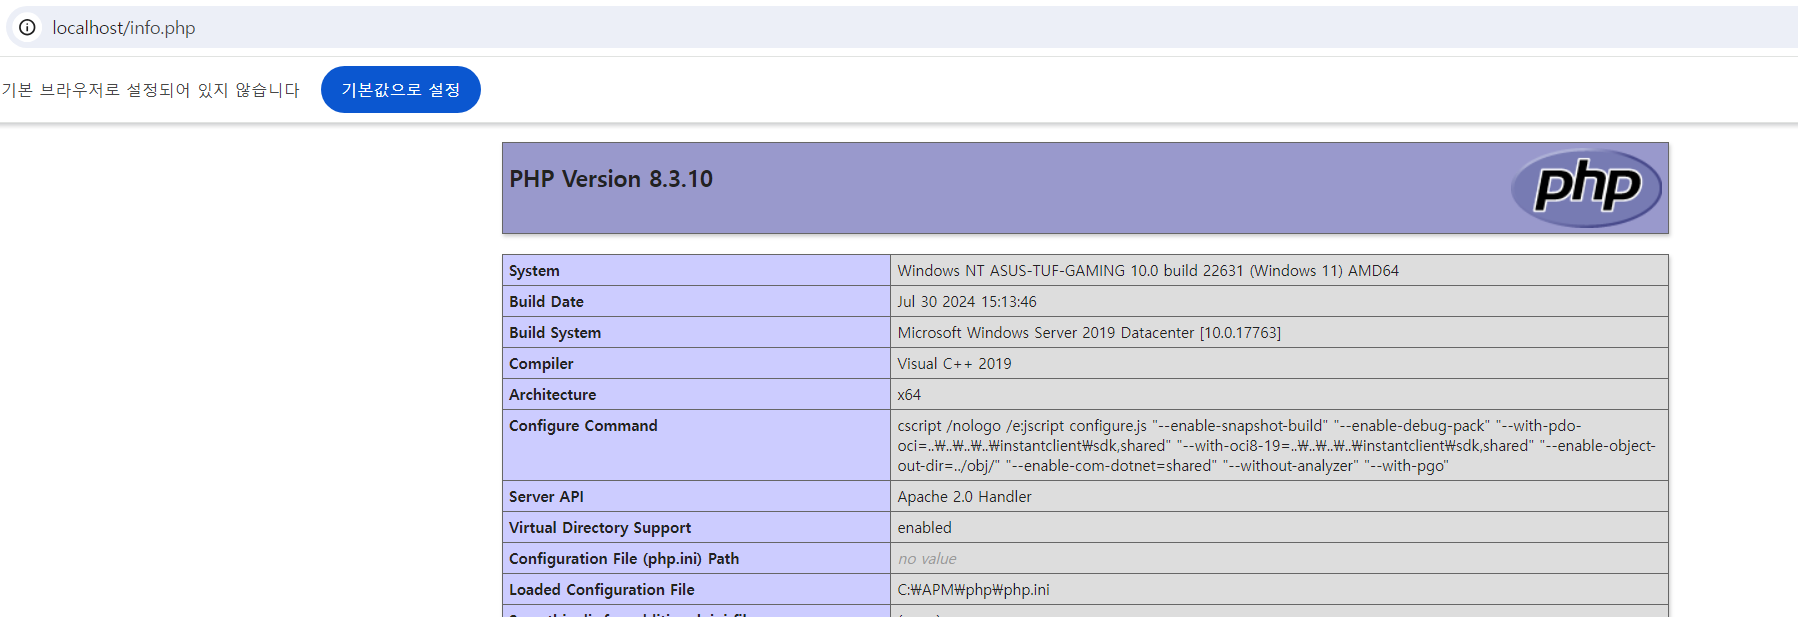Click the cscript /nologo configure command text
This screenshot has height=617, width=1798.
(1277, 446)
